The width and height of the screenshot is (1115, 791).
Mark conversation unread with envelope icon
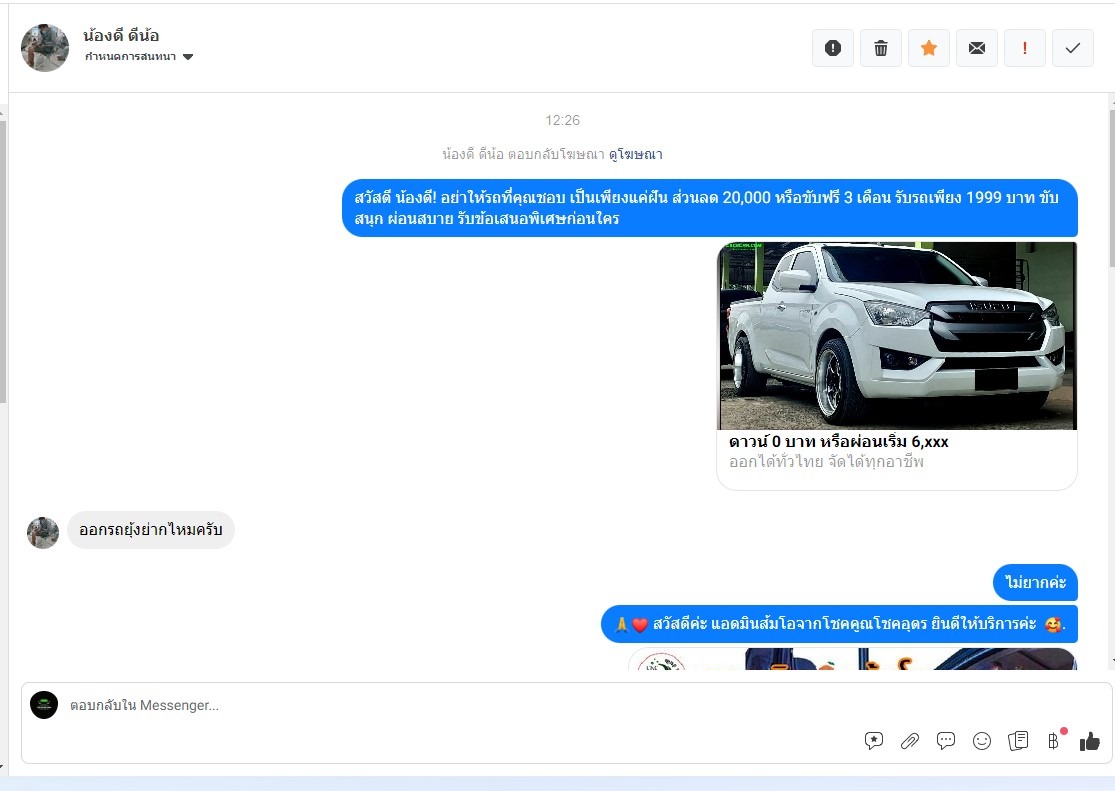[977, 48]
